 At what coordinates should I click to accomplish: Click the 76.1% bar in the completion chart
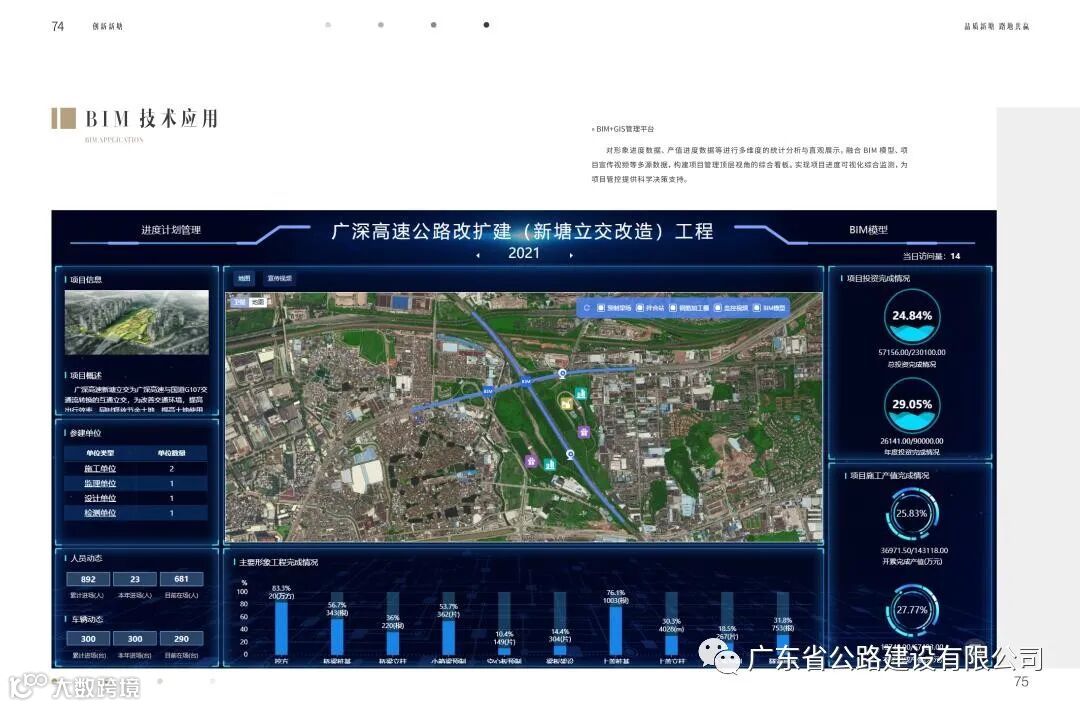pyautogui.click(x=616, y=630)
